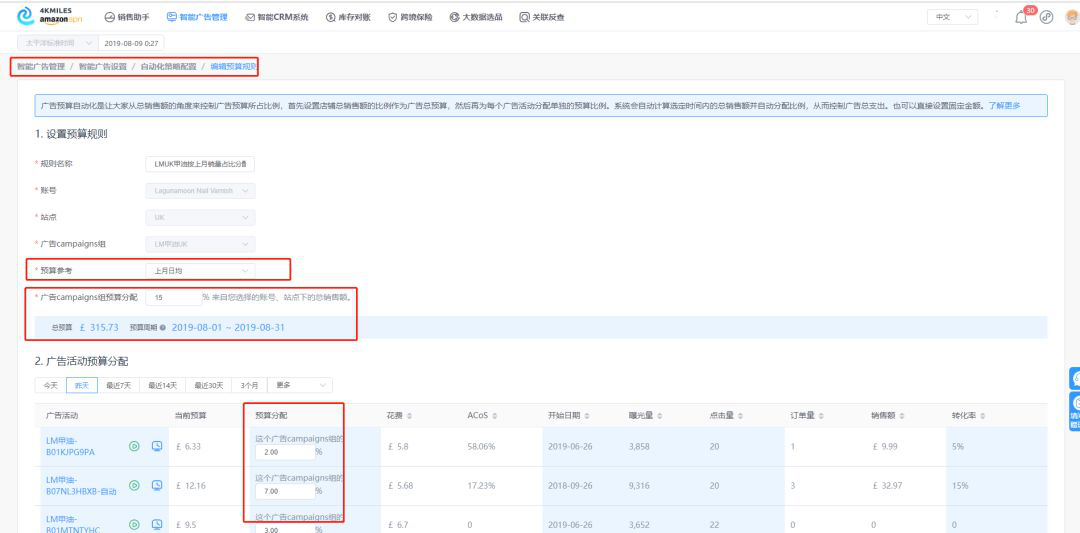Open campaign link LM甲油-B07NL3HBXB-自动
The image size is (1080, 533).
(x=81, y=485)
